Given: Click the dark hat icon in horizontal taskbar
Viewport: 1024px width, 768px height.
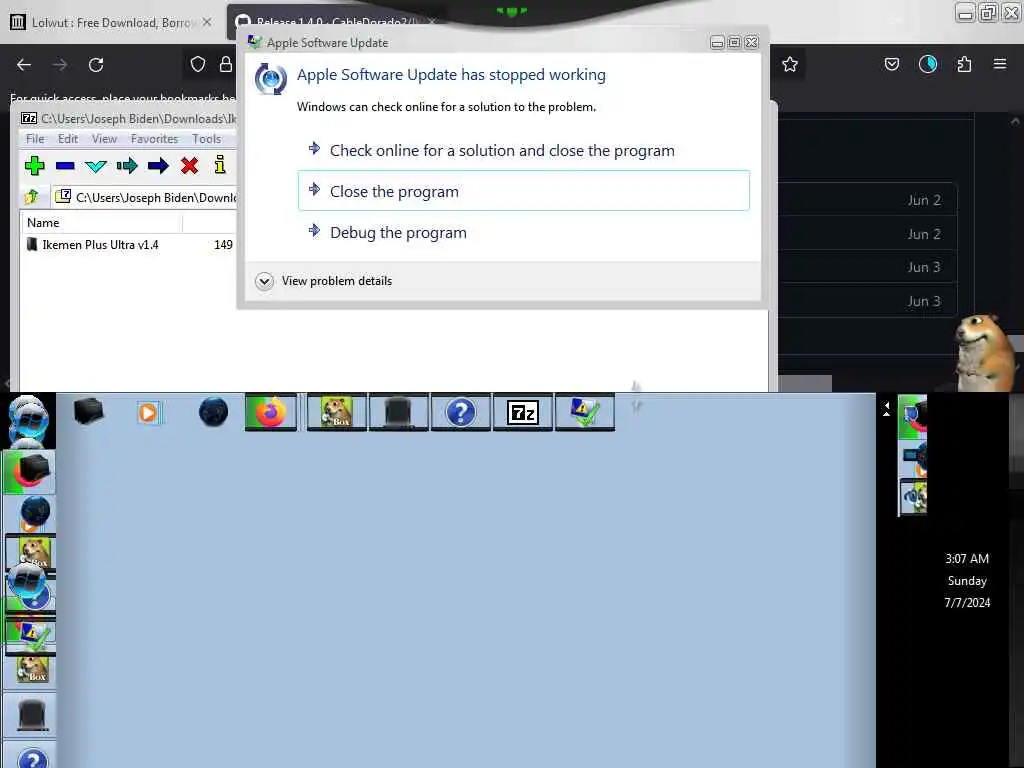Looking at the screenshot, I should (x=398, y=412).
